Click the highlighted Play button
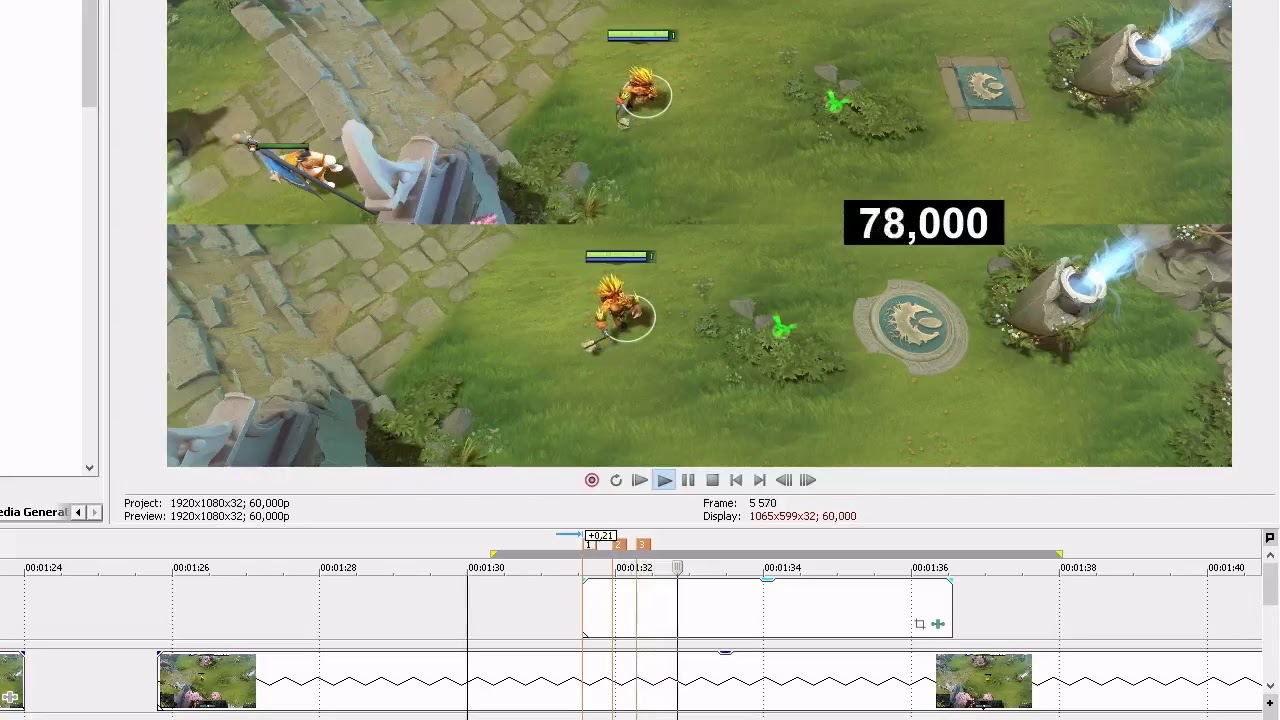Image resolution: width=1280 pixels, height=720 pixels. tap(664, 481)
